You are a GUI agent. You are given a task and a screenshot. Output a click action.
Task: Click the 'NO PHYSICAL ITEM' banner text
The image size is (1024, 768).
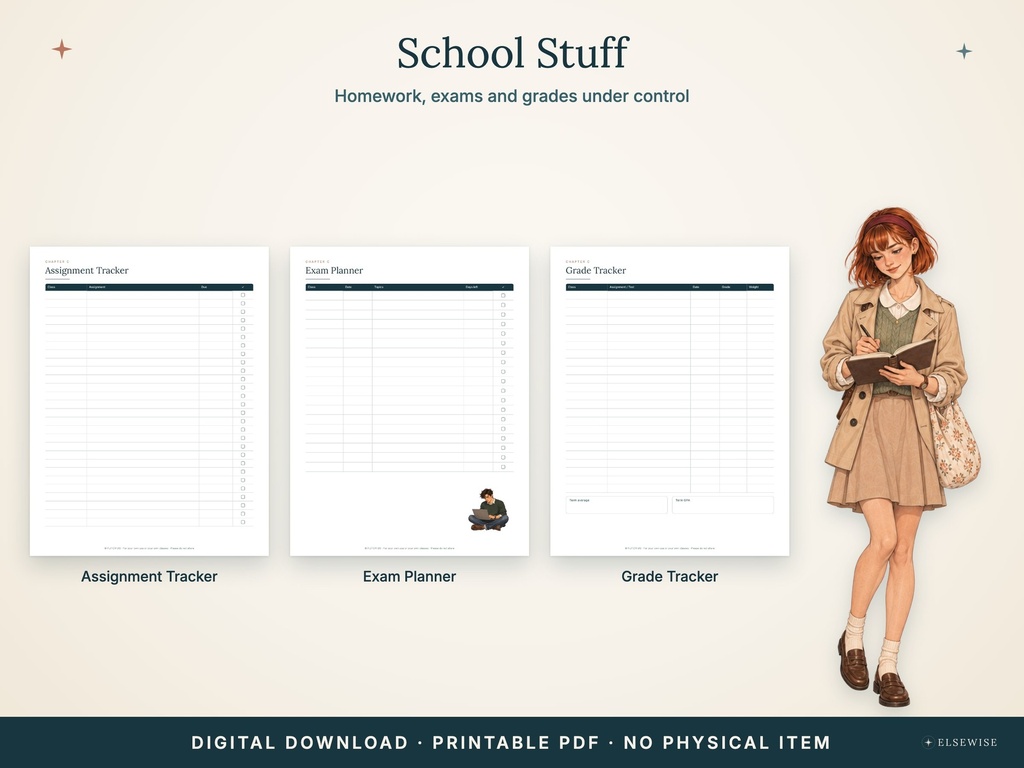pos(727,743)
